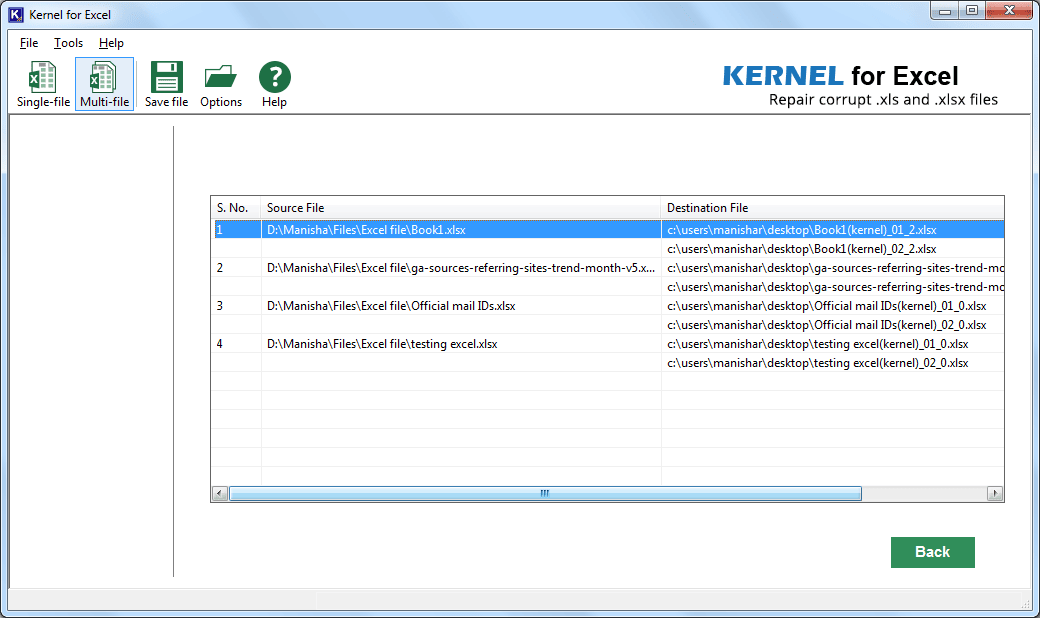The width and height of the screenshot is (1040, 618).
Task: Click serial number 1 cell
Action: pyautogui.click(x=237, y=229)
